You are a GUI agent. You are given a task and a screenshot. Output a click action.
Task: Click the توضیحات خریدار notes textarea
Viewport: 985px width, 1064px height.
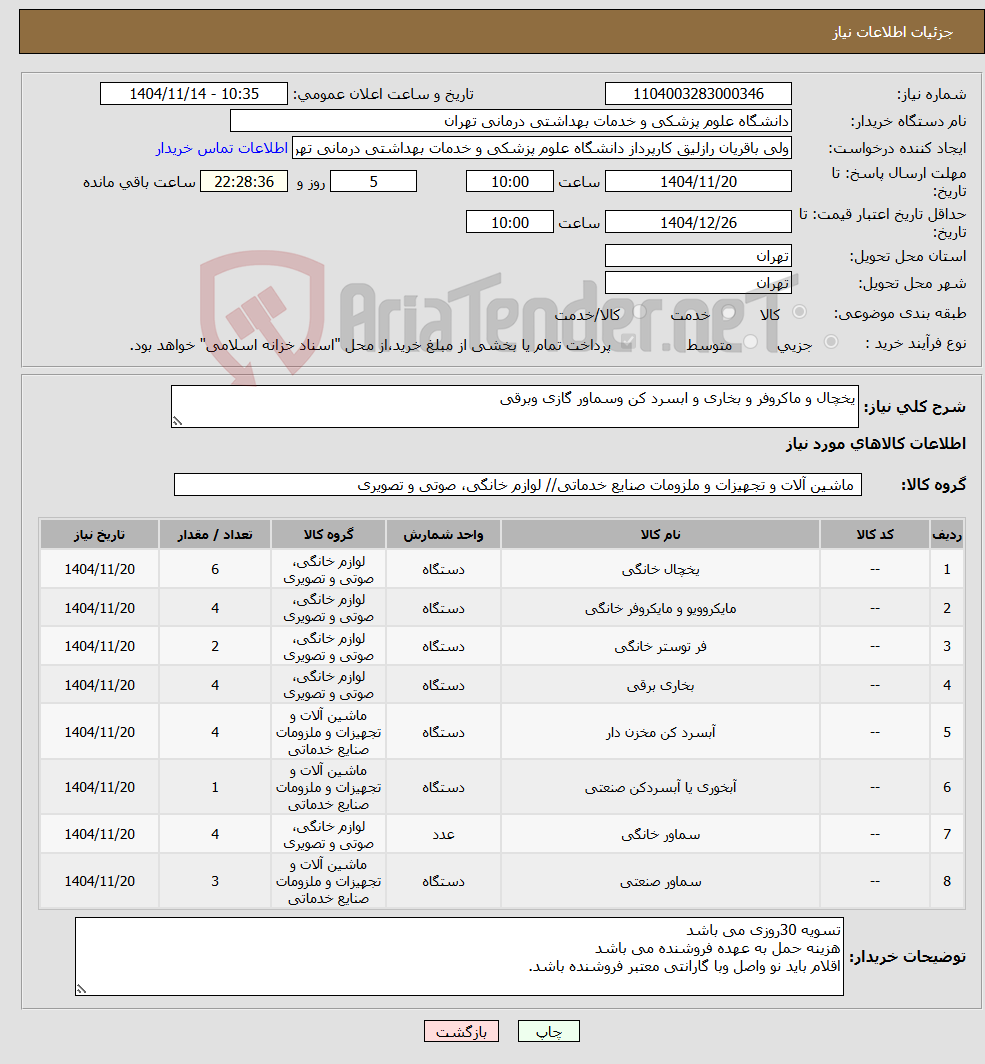459,957
